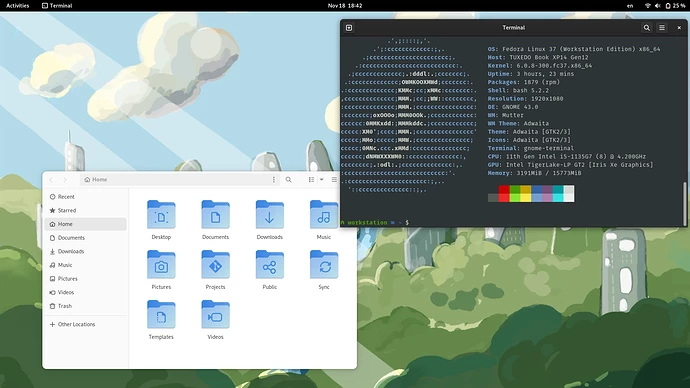This screenshot has width=690, height=388.
Task: Open the Terminal hamburger menu
Action: (662, 28)
